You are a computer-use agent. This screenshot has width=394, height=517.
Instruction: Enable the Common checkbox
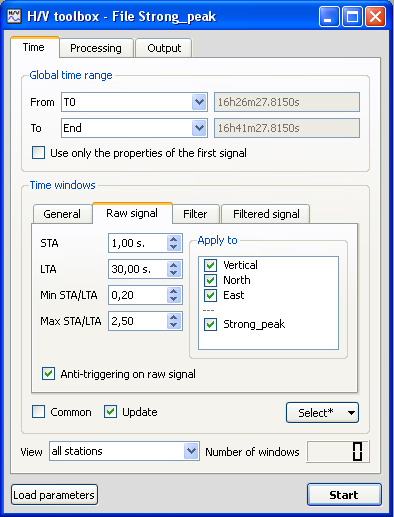coord(38,412)
